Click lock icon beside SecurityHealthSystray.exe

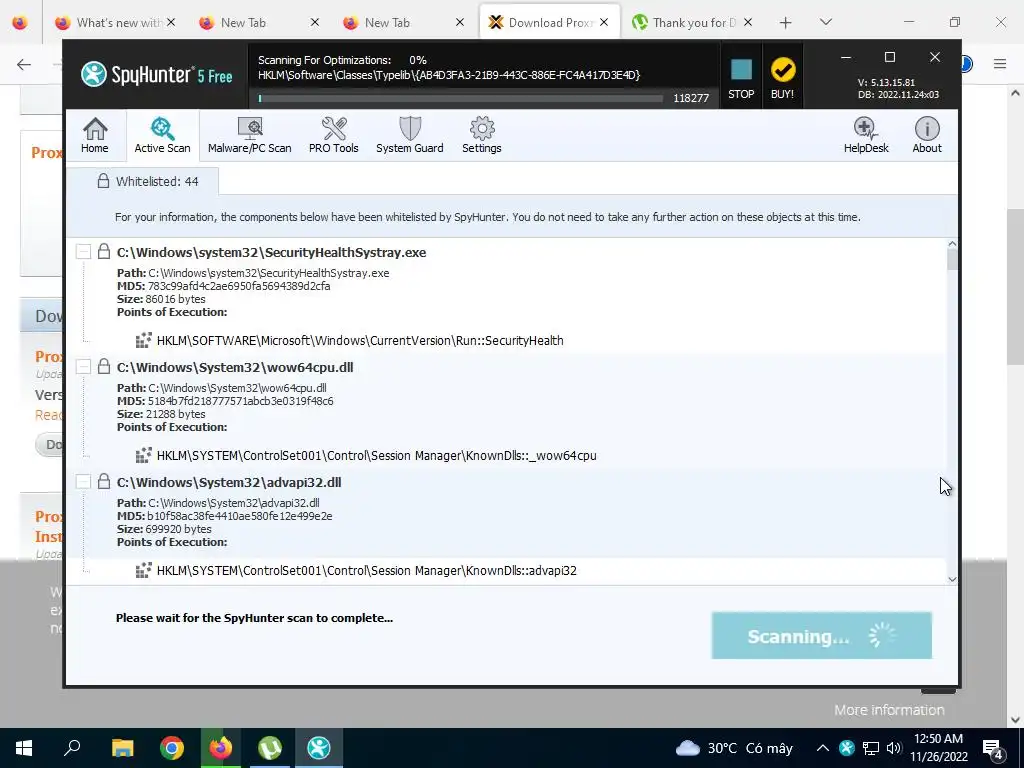click(x=104, y=251)
